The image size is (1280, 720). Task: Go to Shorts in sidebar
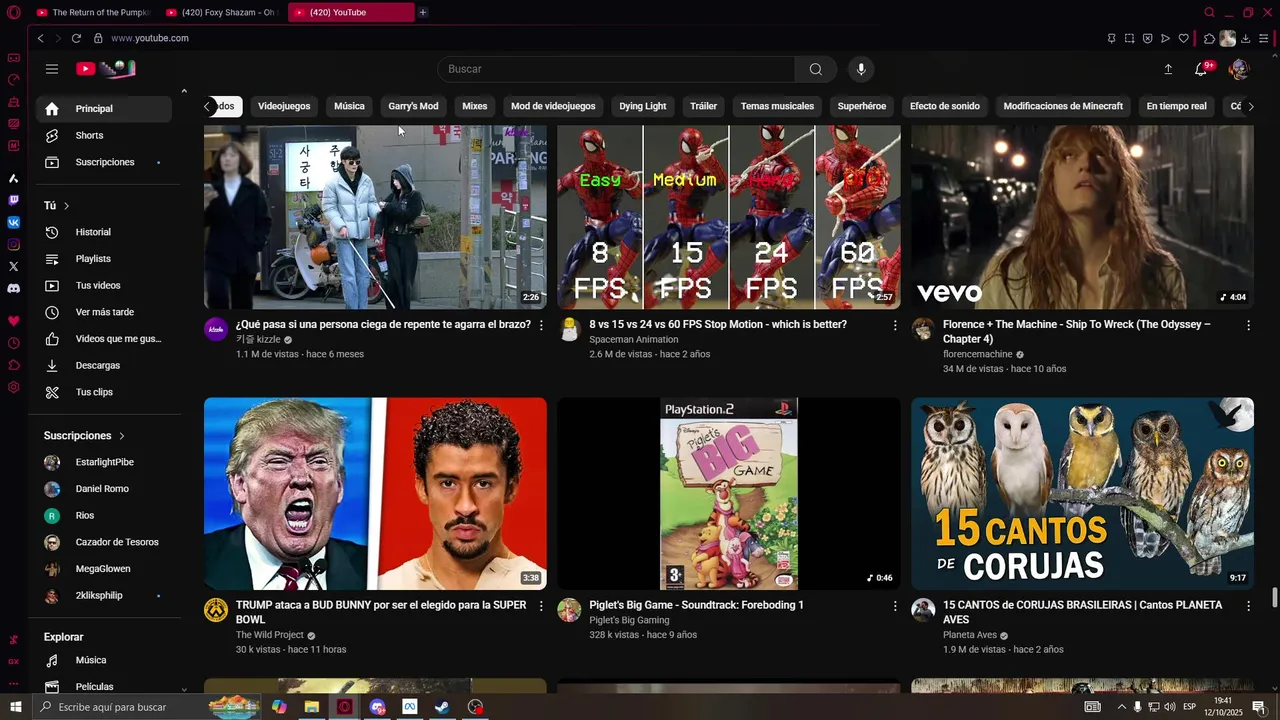click(103, 135)
